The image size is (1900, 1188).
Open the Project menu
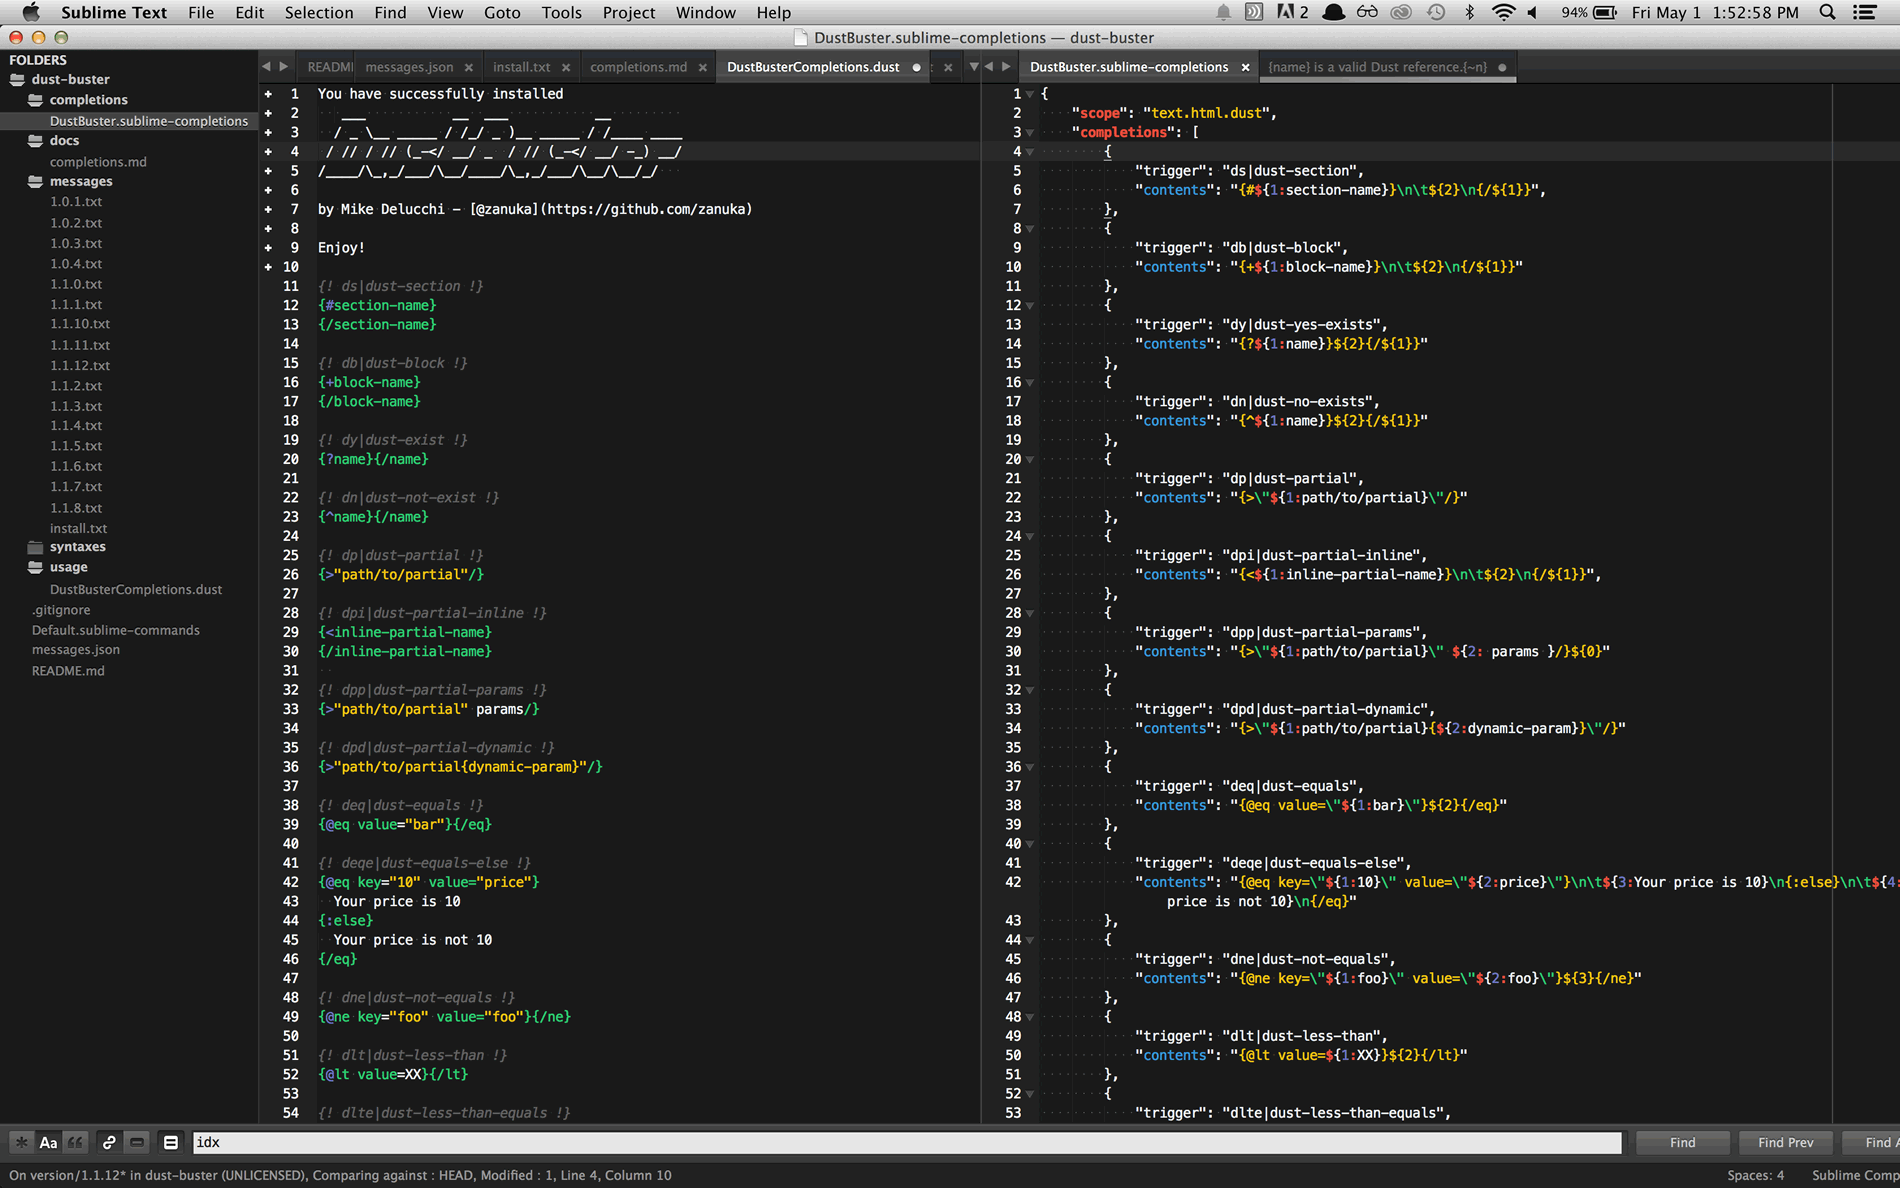coord(629,12)
